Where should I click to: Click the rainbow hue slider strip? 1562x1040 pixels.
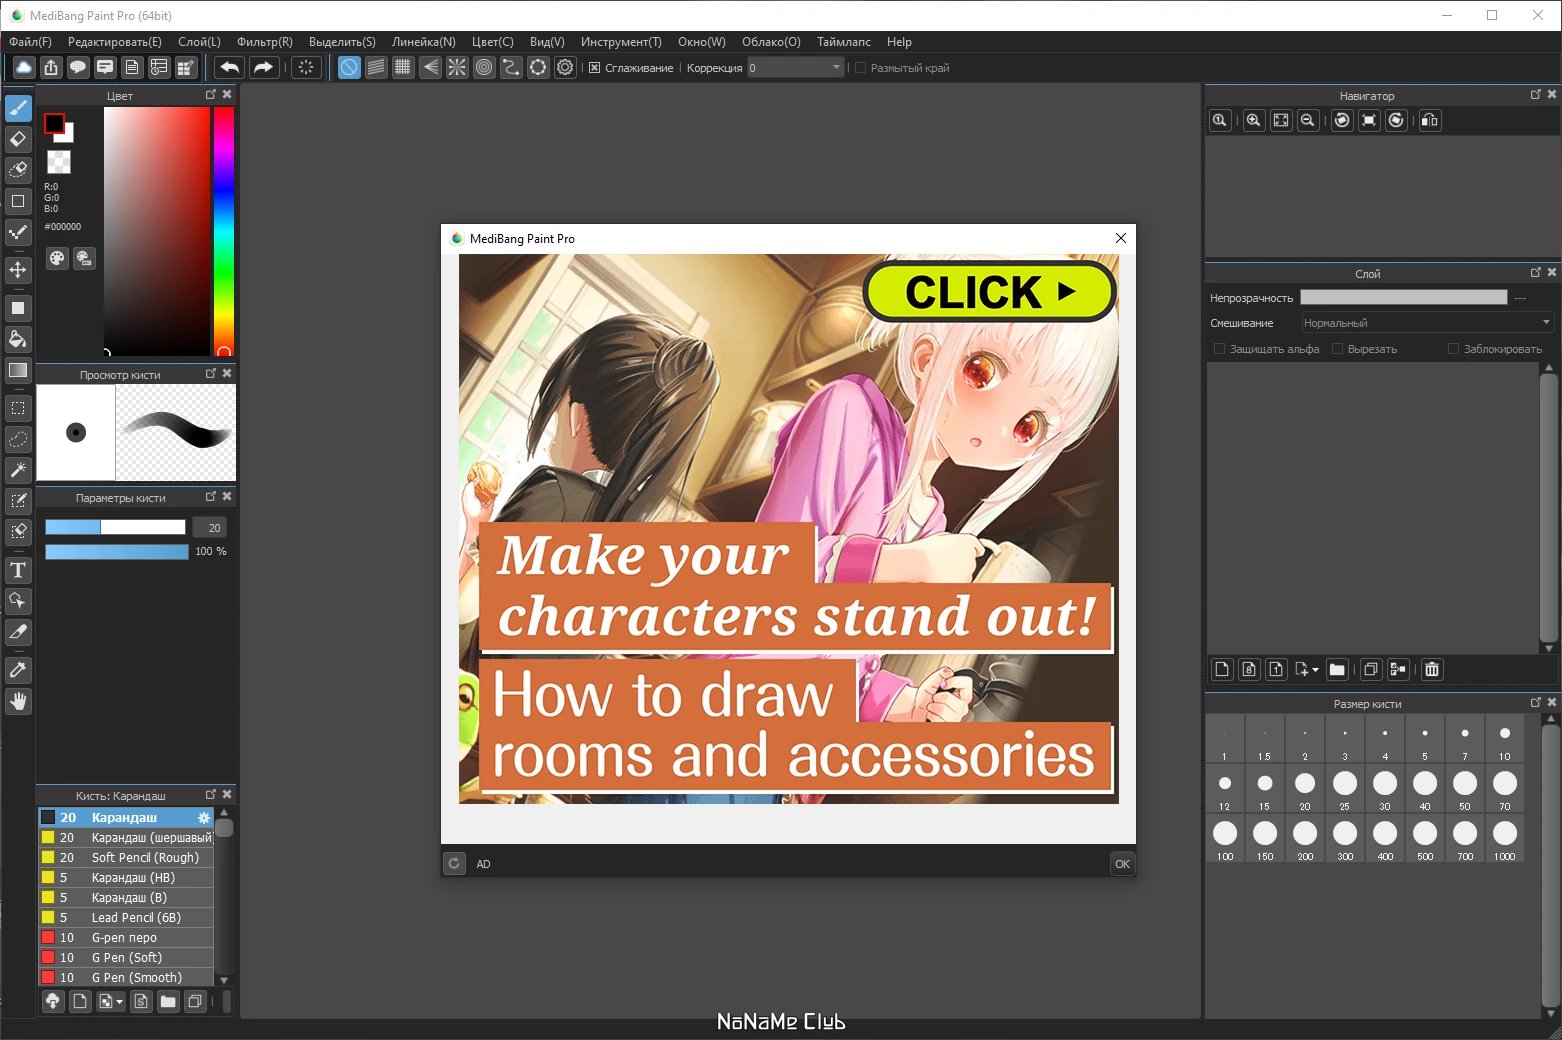pos(223,230)
